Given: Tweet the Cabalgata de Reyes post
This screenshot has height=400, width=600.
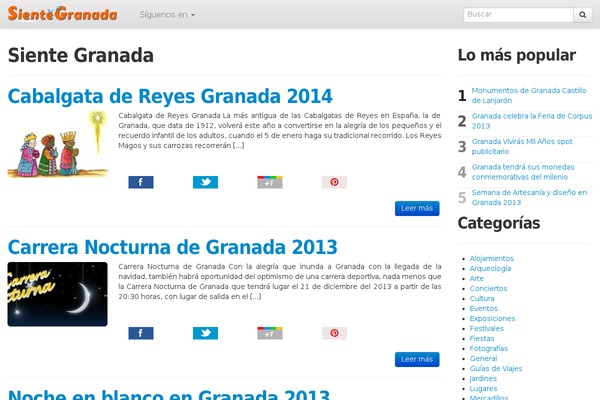Looking at the screenshot, I should click(x=205, y=182).
